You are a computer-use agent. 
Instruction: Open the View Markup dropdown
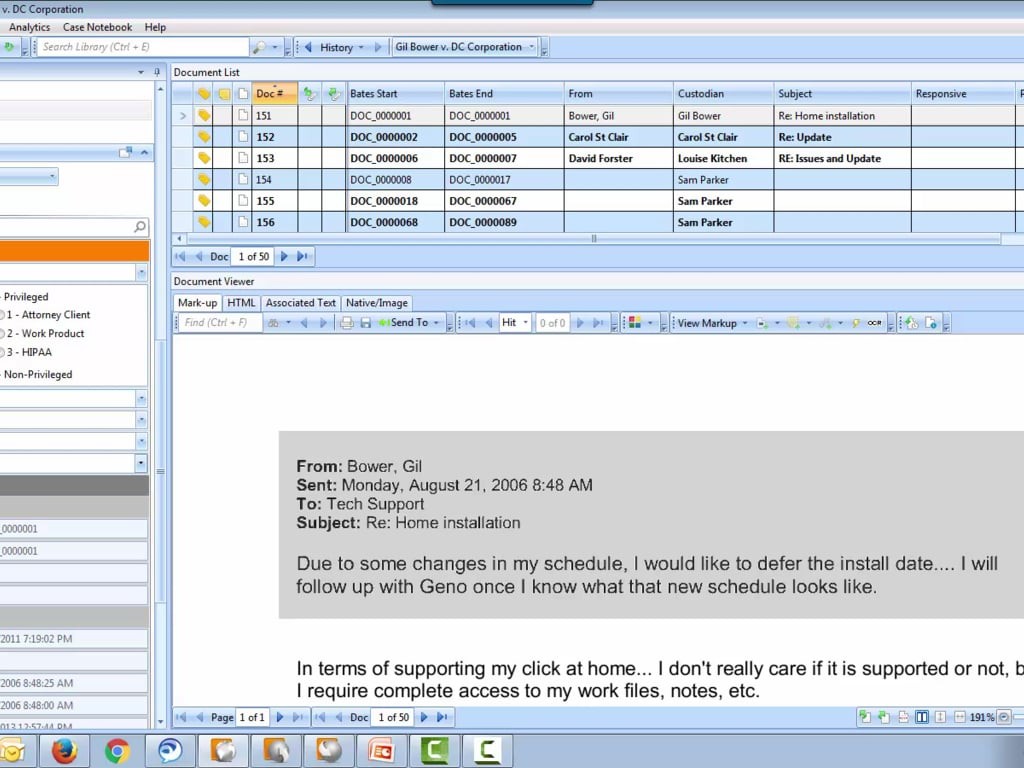[x=711, y=323]
